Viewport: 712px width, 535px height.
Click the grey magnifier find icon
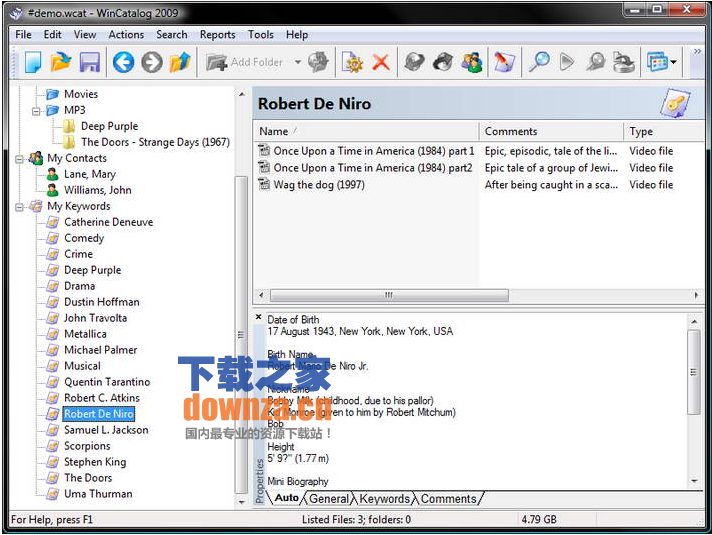[x=595, y=62]
